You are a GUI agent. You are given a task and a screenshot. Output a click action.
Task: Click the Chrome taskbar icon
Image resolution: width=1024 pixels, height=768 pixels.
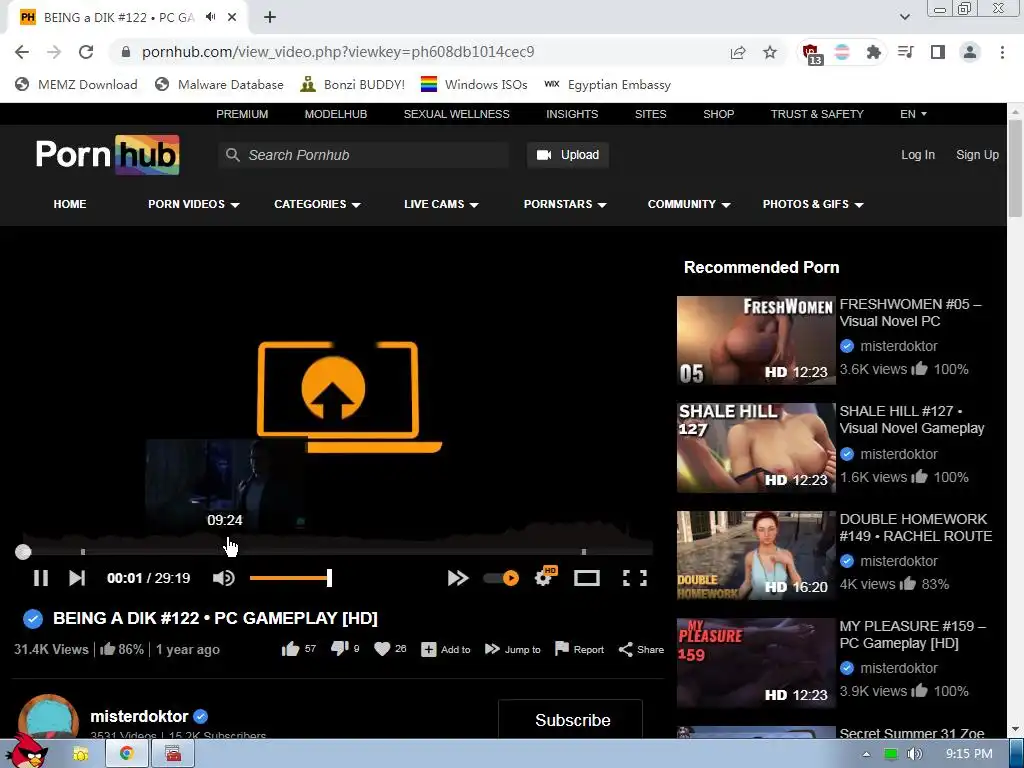(x=127, y=754)
